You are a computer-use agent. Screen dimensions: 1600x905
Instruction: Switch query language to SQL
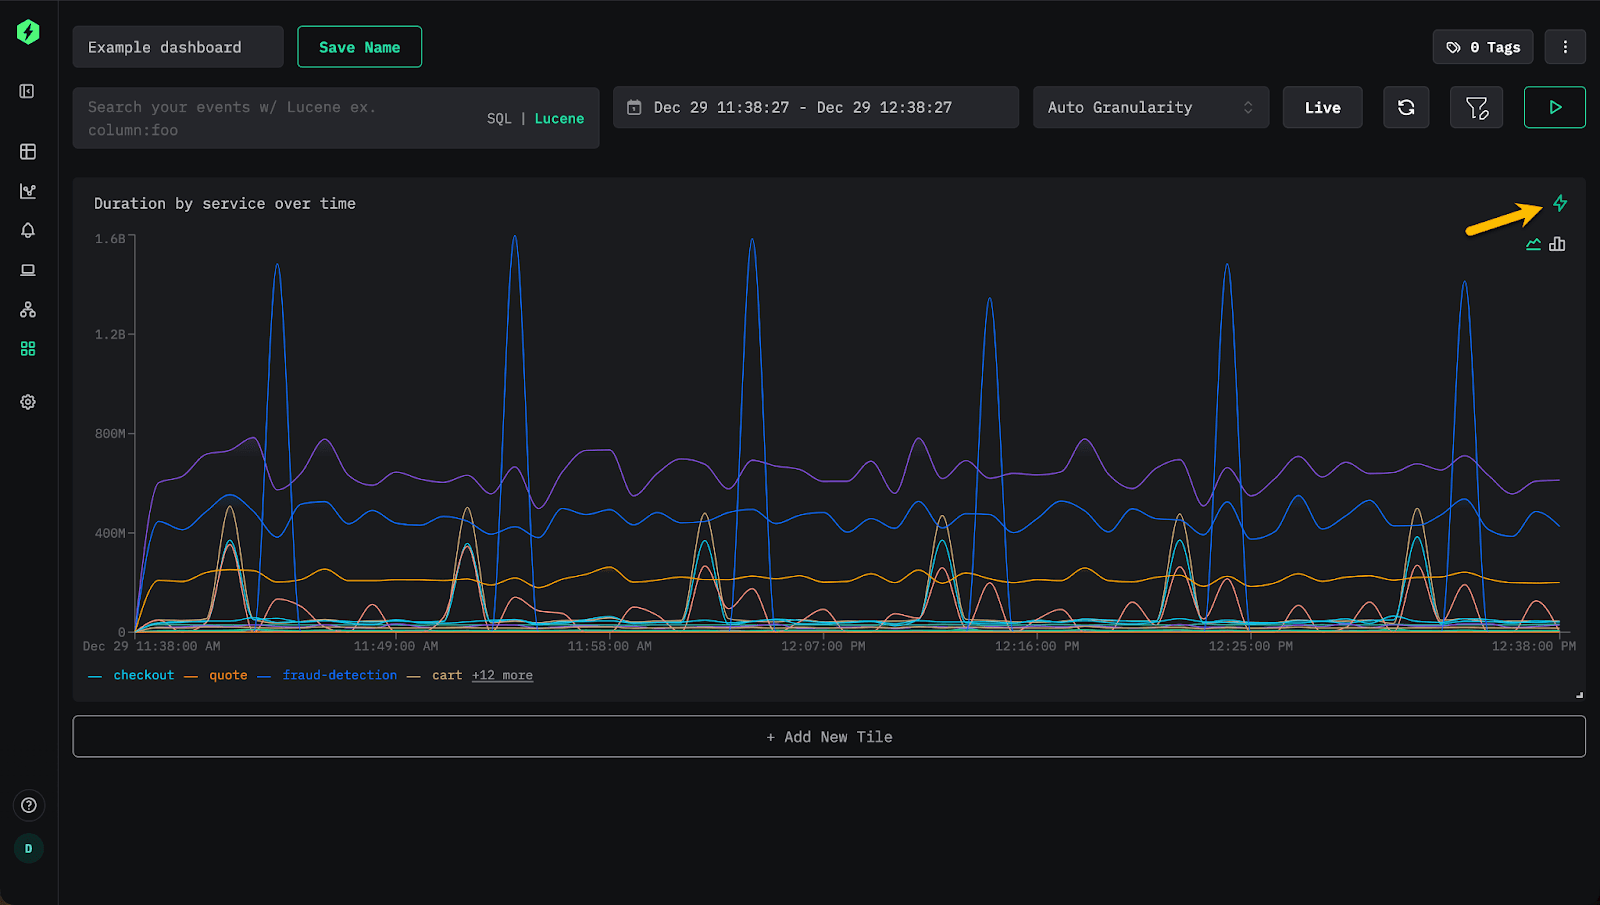(498, 118)
